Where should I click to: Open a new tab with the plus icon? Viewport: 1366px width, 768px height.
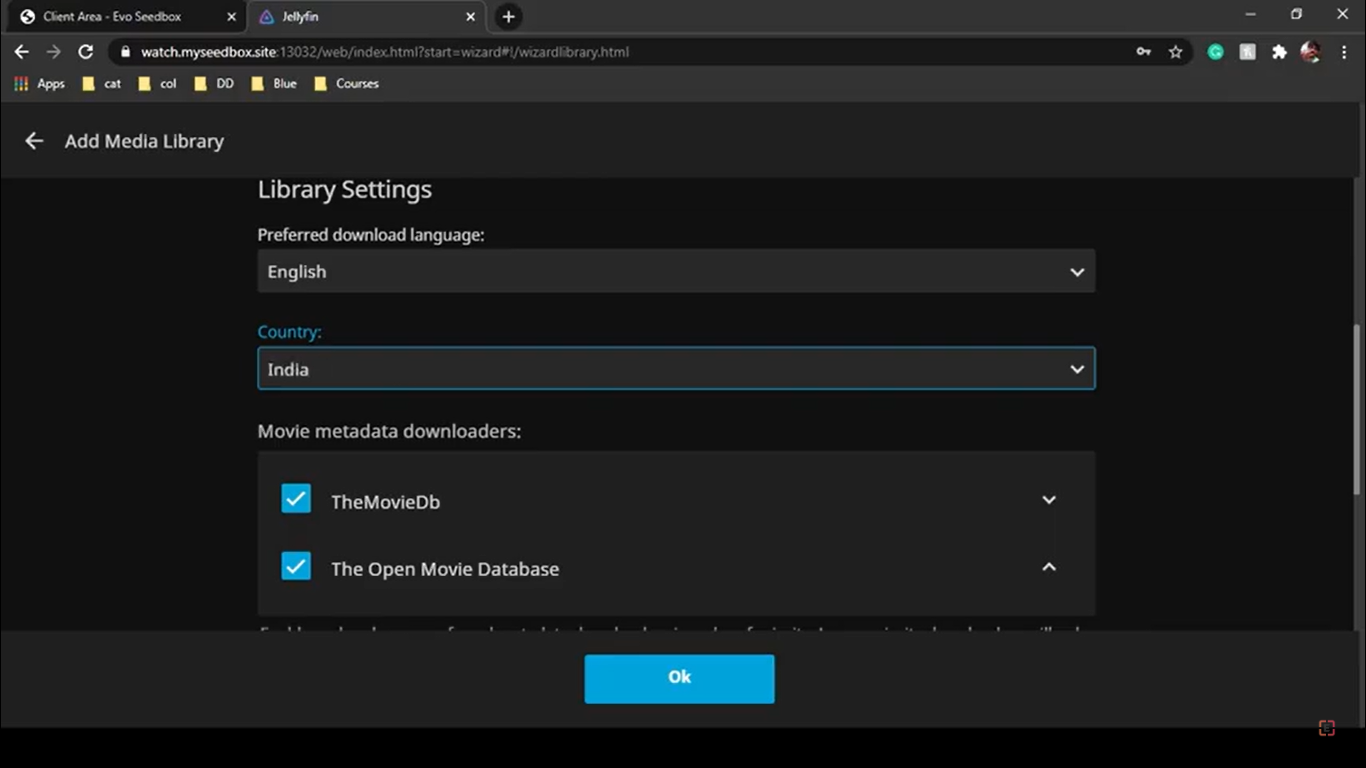(x=508, y=16)
